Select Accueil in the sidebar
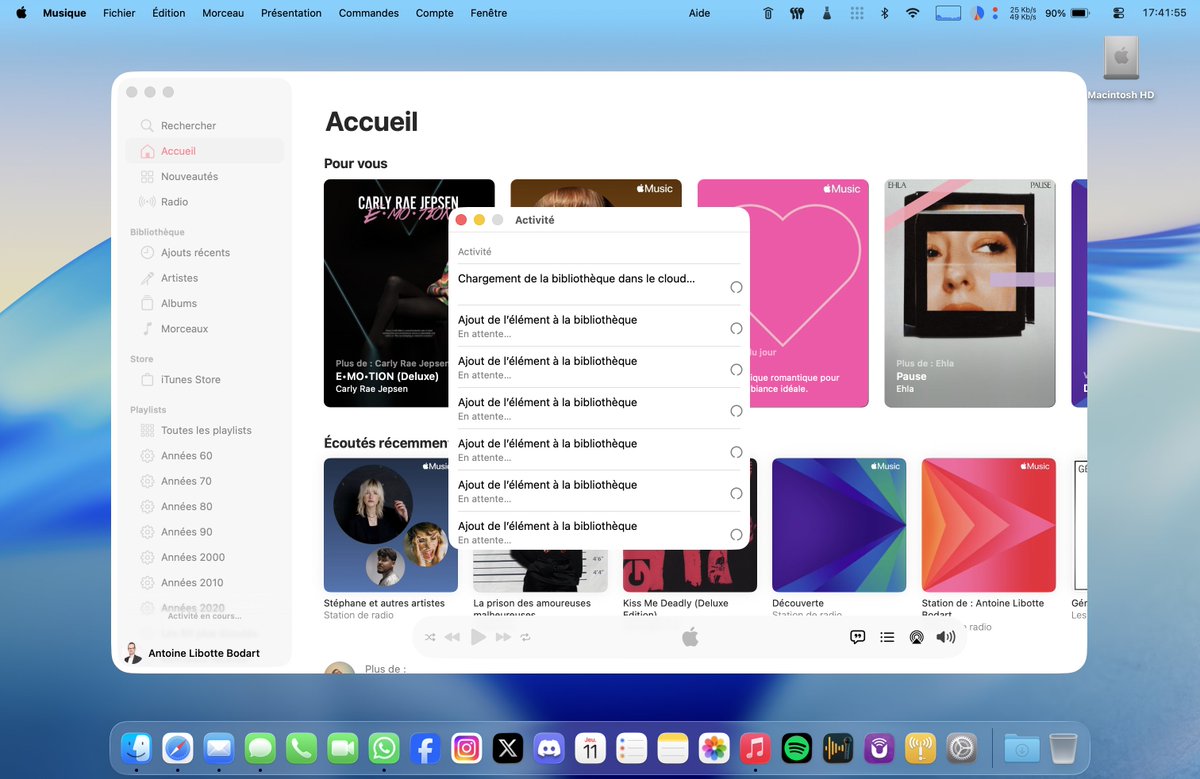This screenshot has height=779, width=1200. click(205, 151)
